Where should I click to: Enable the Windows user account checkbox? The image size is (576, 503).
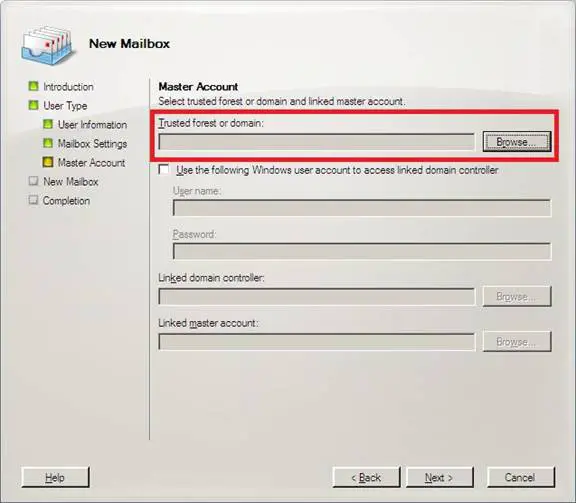[164, 170]
